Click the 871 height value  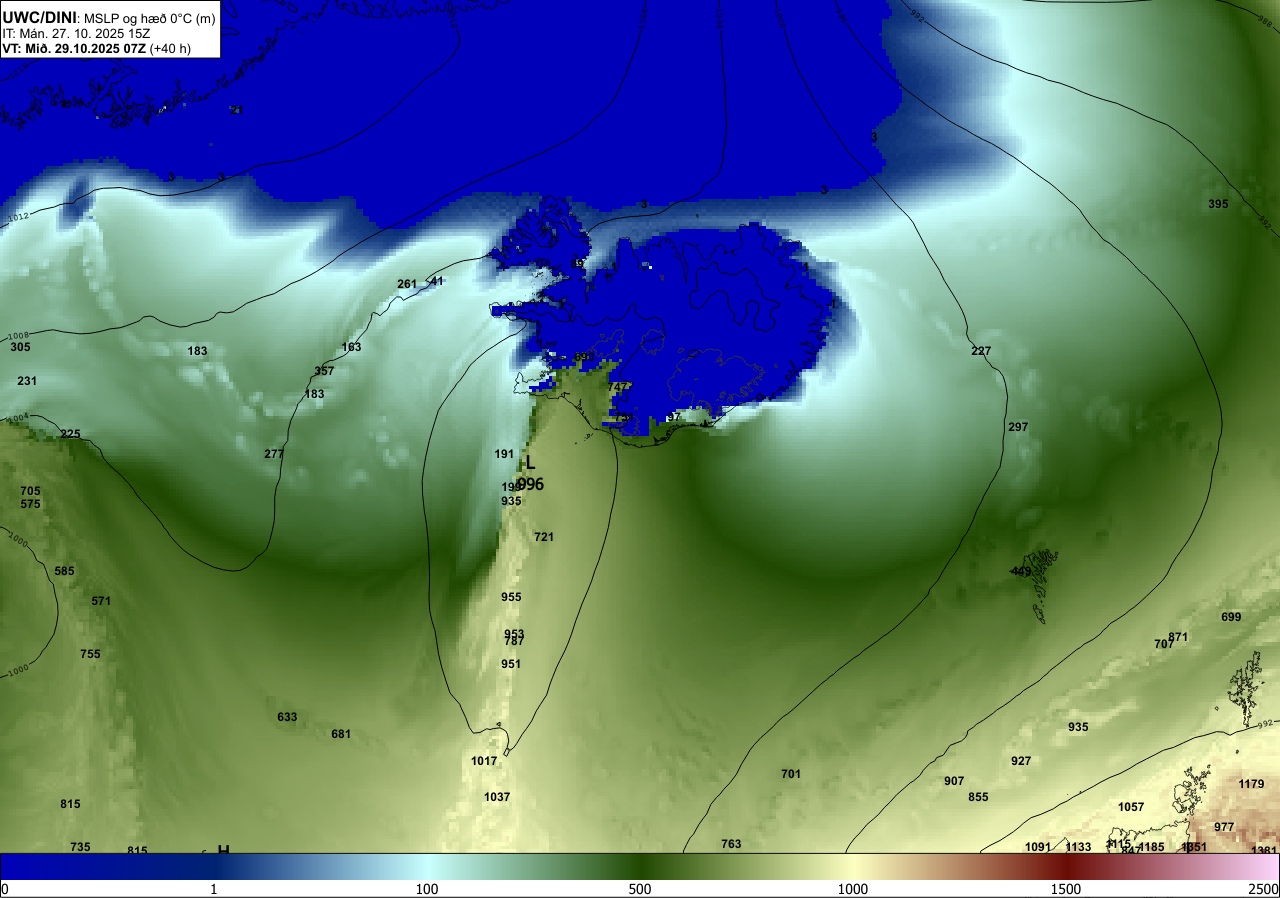tap(1178, 637)
